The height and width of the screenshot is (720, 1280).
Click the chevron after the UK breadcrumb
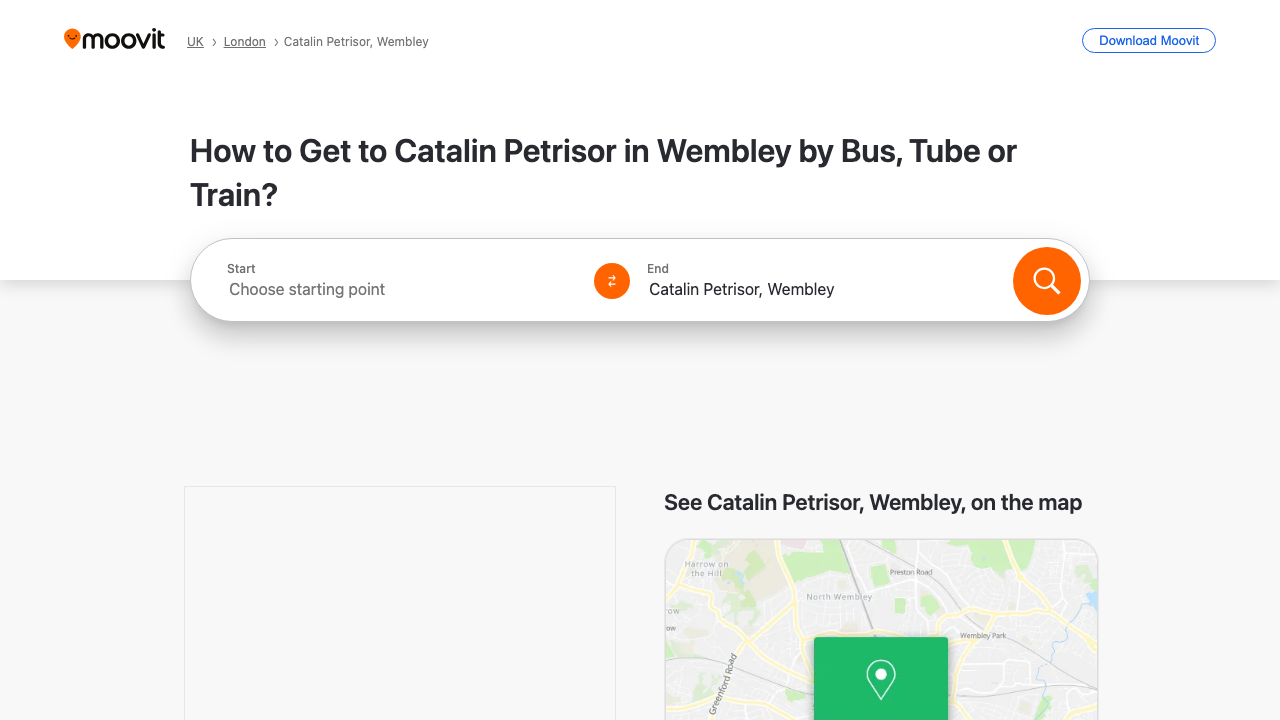click(x=213, y=42)
